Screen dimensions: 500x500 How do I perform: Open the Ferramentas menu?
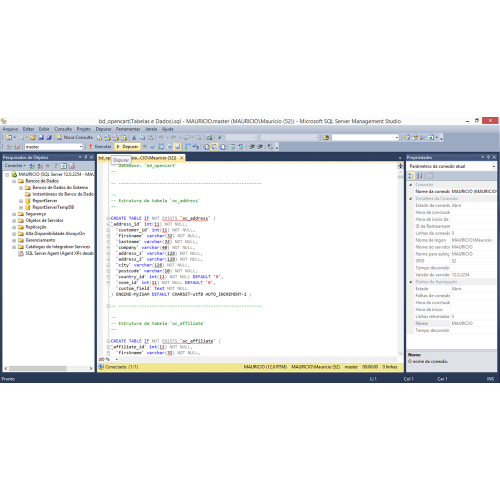click(x=128, y=129)
